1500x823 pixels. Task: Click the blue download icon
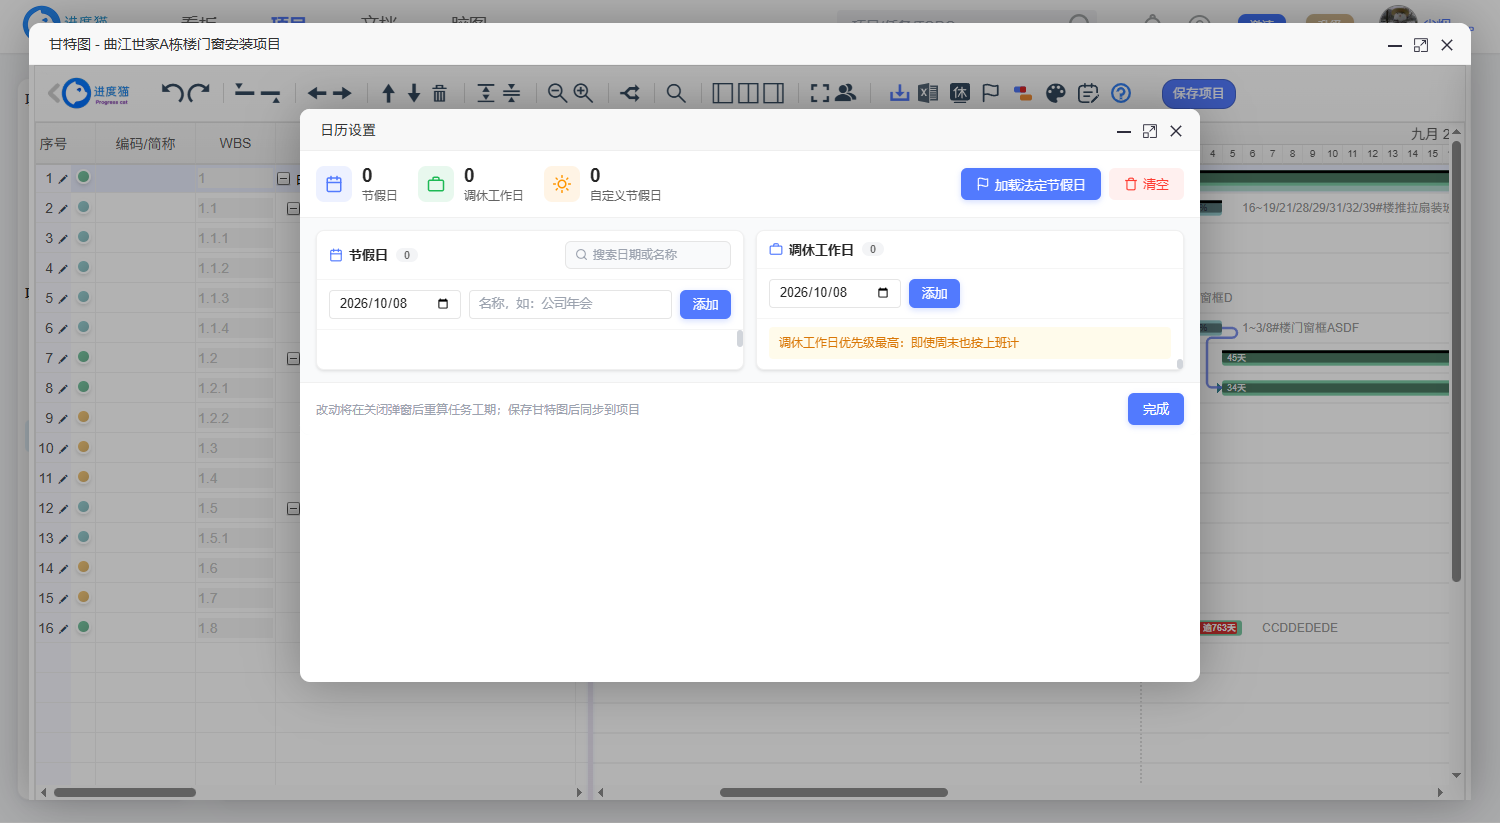900,93
